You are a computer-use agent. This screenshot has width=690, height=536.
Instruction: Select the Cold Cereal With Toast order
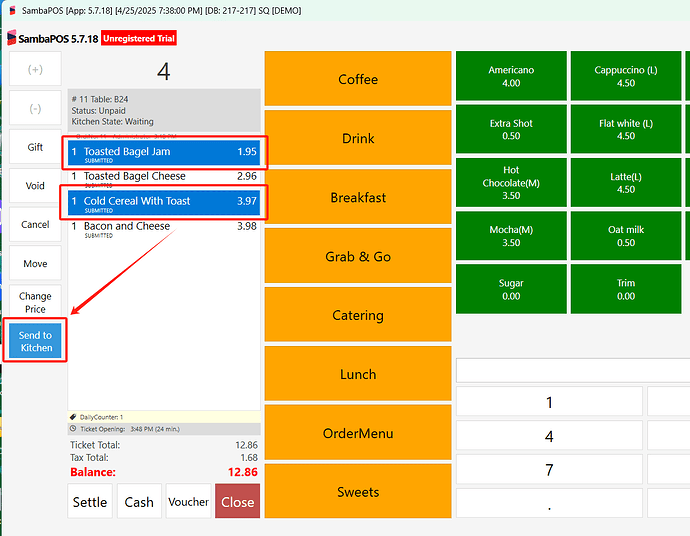(164, 202)
